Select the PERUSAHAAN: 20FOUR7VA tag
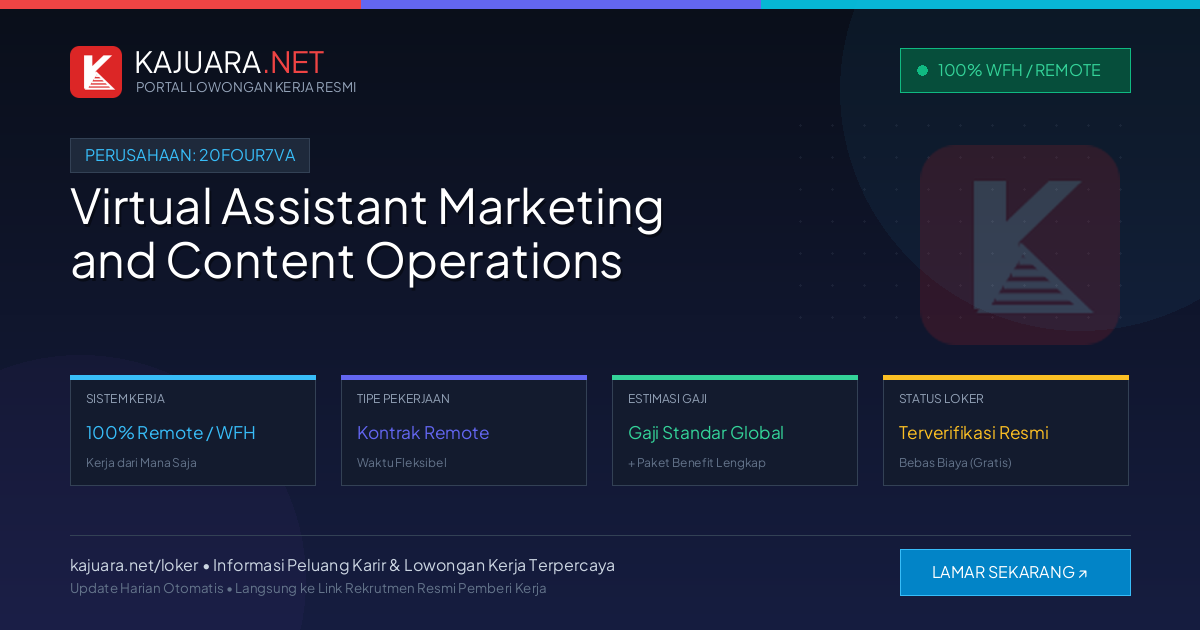1200x630 pixels. coord(190,155)
